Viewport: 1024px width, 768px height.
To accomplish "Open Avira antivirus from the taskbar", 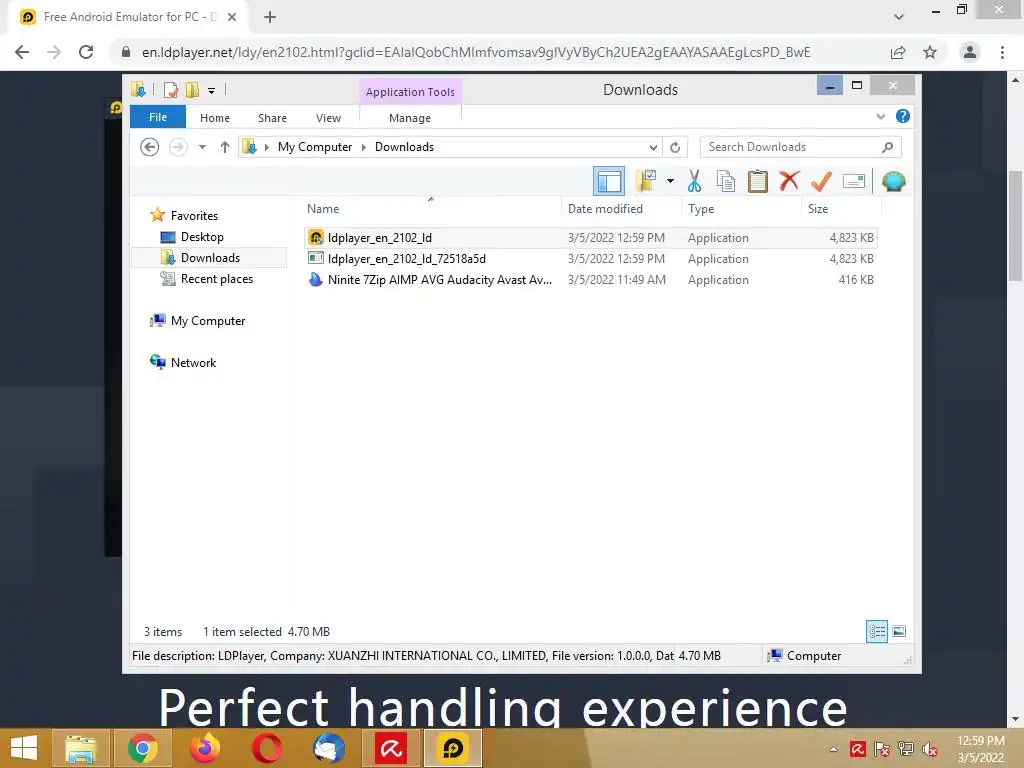I will coord(391,748).
